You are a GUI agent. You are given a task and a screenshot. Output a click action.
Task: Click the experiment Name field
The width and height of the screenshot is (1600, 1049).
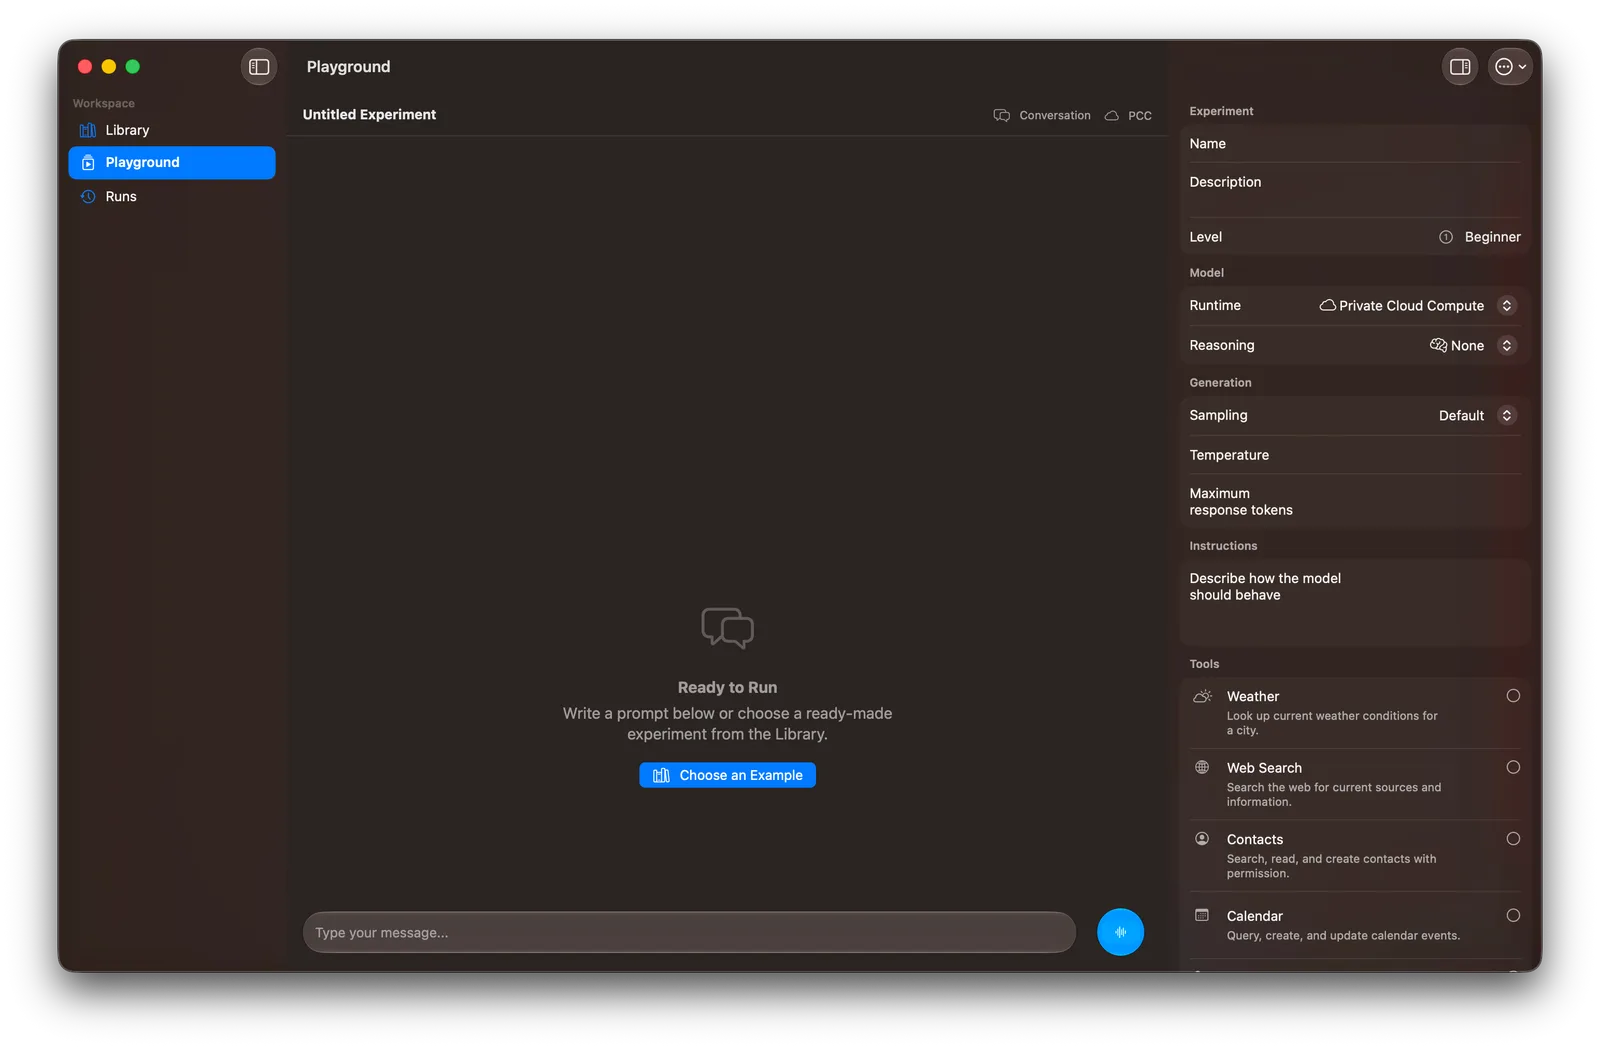[1355, 144]
